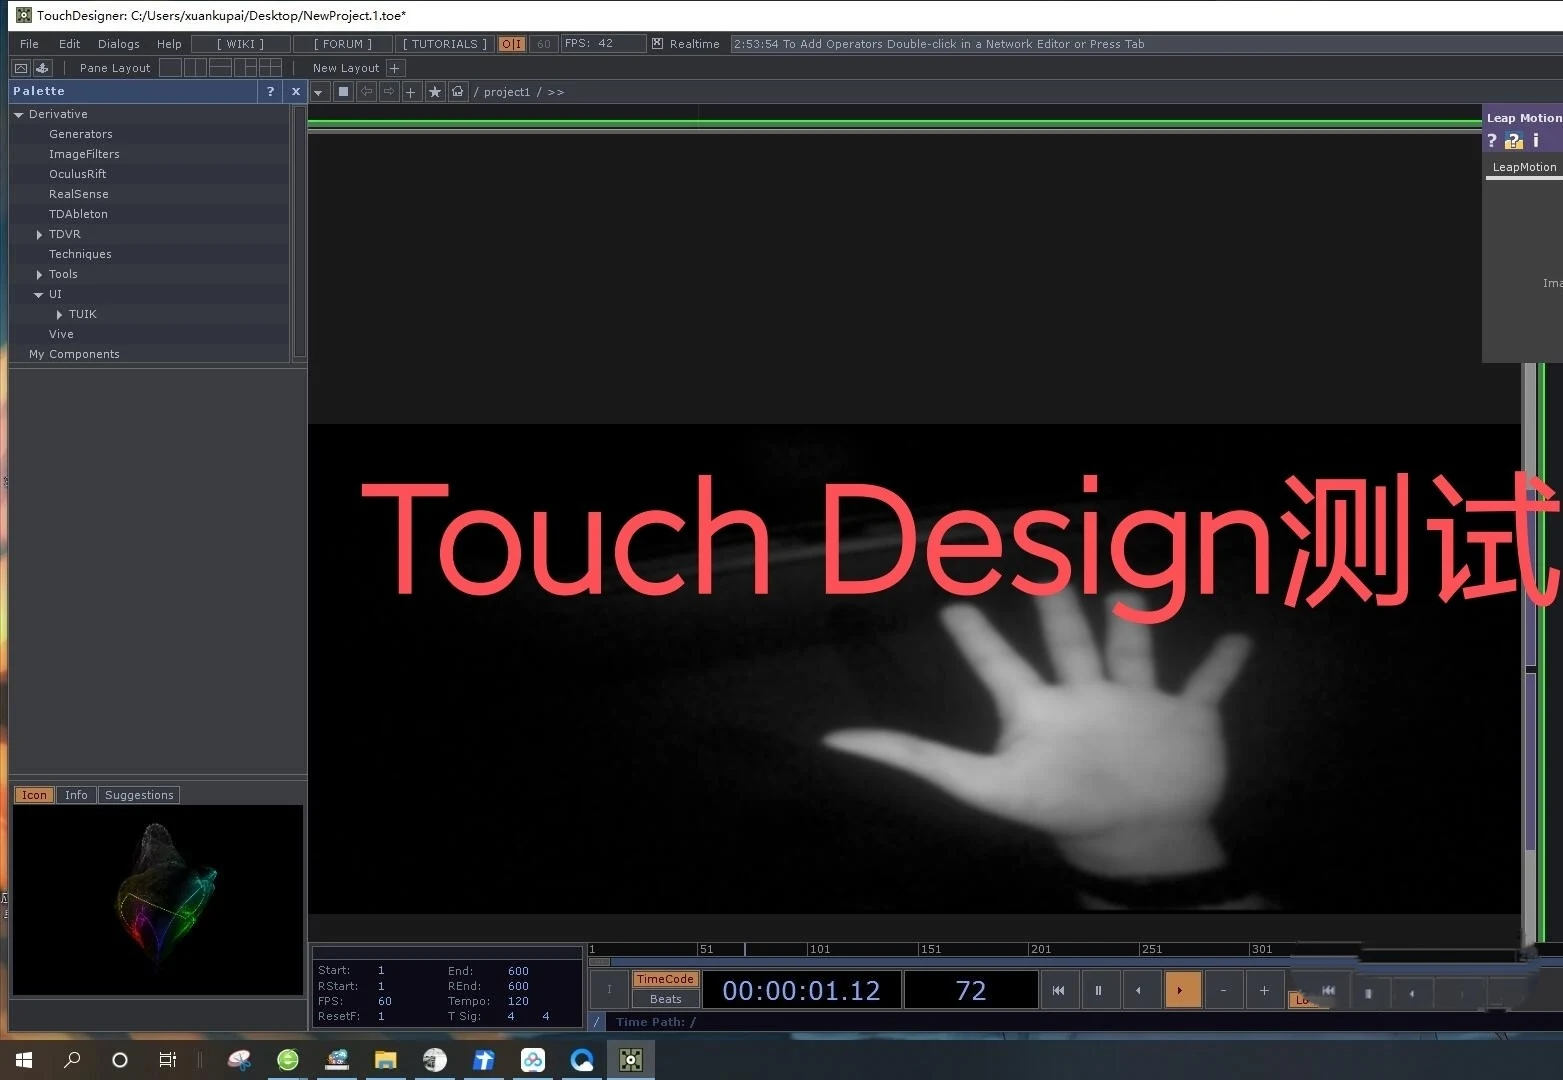Screen dimensions: 1563x1080
Task: Switch to the Info tab above the preview thumbnail
Action: click(x=76, y=794)
